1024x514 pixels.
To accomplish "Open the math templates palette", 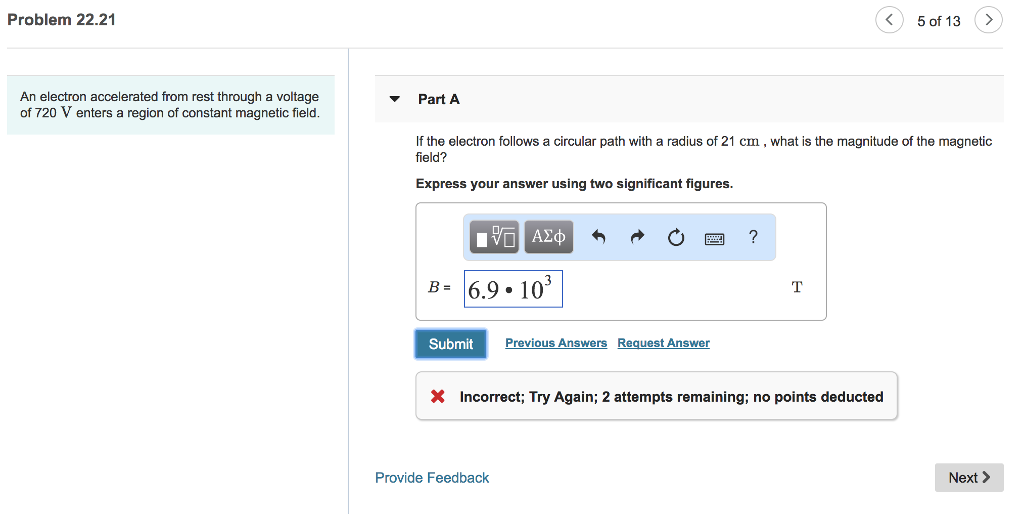I will coord(496,237).
